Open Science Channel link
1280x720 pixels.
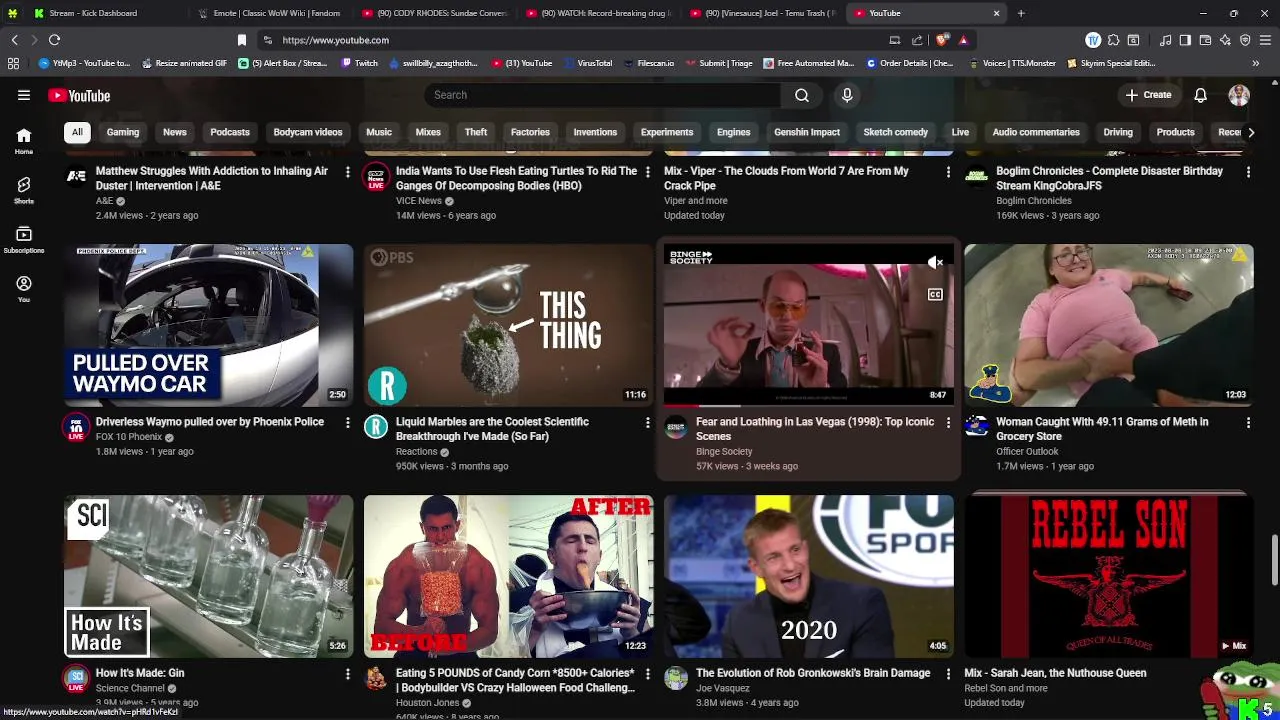[130, 688]
